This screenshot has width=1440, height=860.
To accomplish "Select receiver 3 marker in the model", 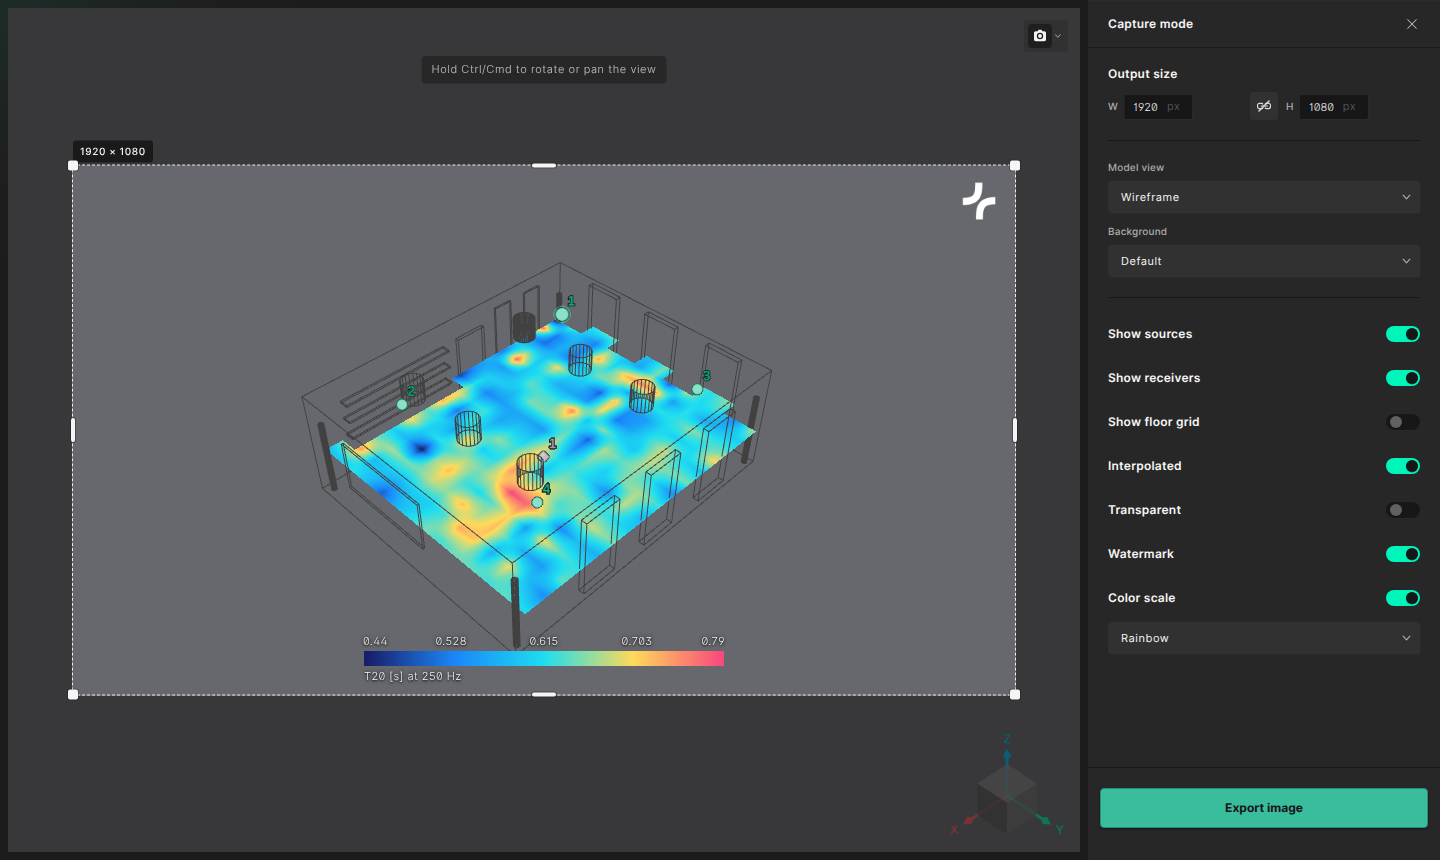I will pos(697,389).
